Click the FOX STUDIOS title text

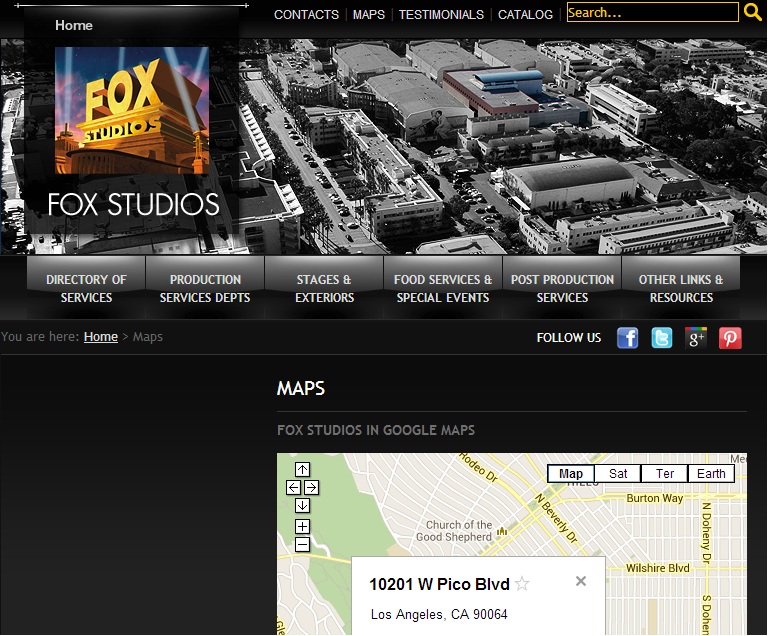coord(133,204)
